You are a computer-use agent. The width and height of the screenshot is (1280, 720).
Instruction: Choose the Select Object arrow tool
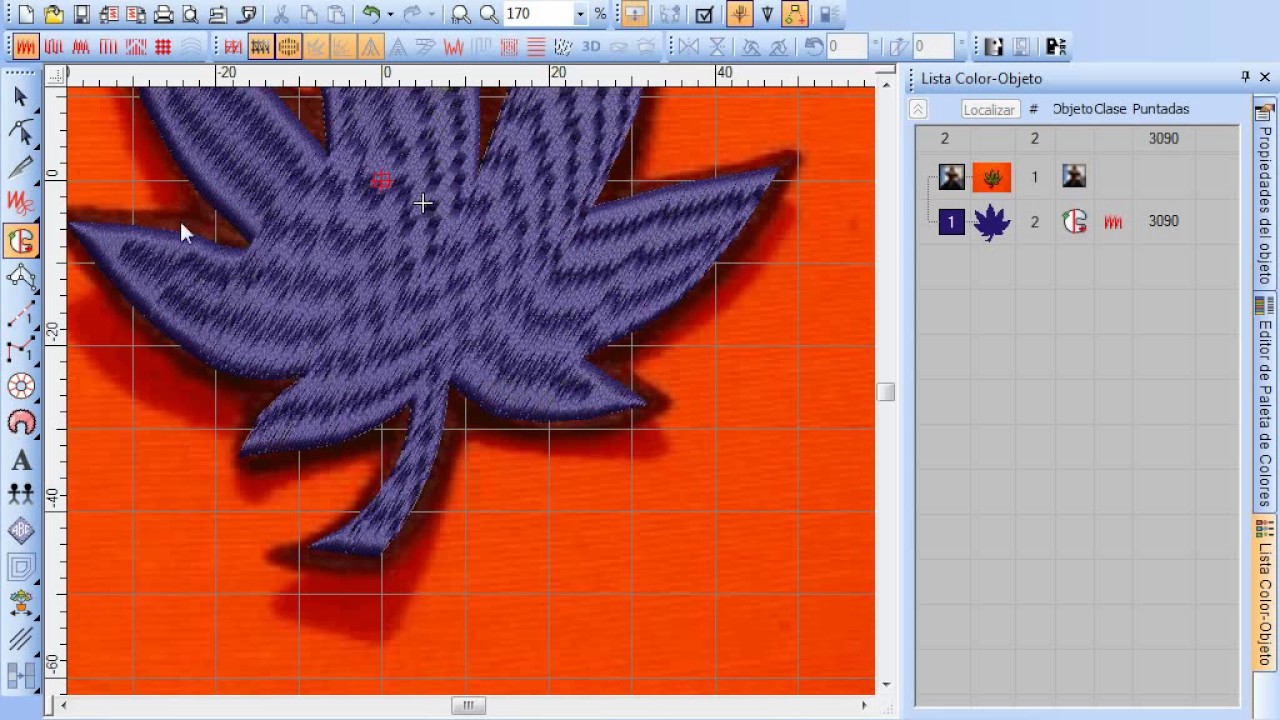coord(21,96)
